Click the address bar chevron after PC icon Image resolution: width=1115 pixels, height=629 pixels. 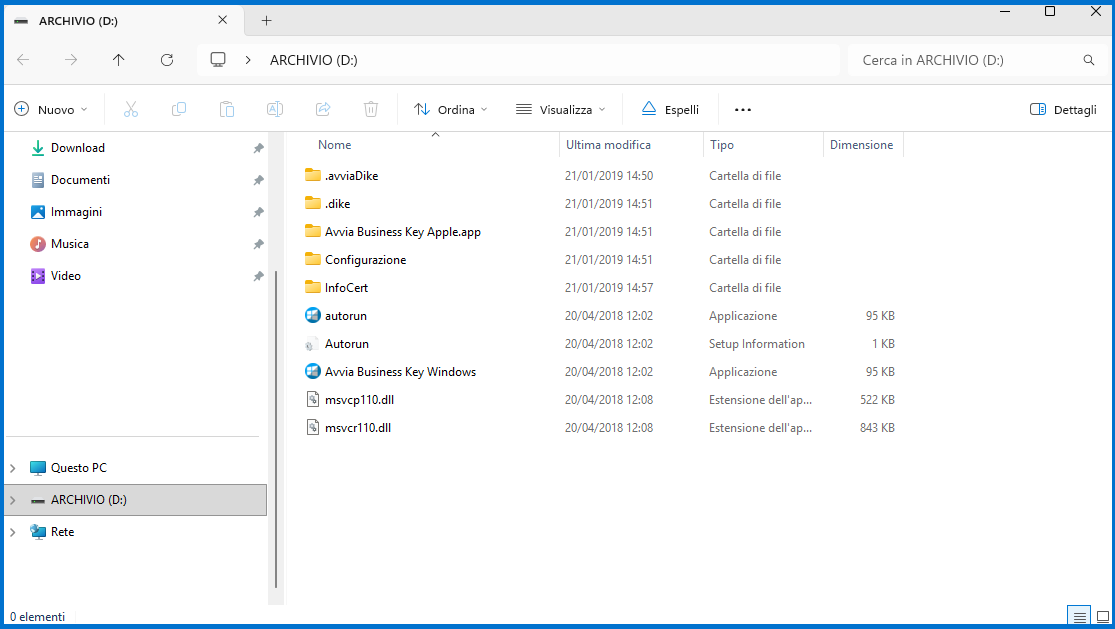(248, 60)
